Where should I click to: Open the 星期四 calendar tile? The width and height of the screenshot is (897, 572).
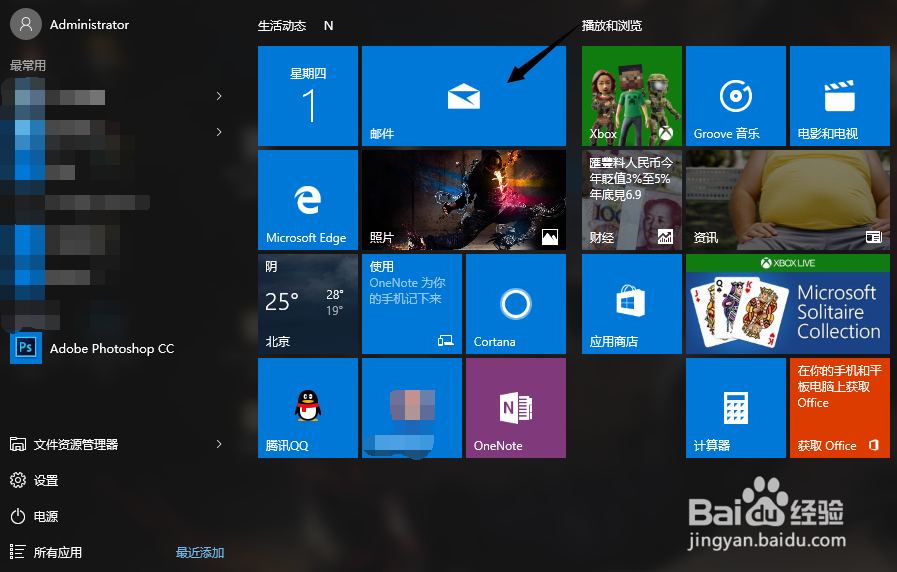point(308,96)
